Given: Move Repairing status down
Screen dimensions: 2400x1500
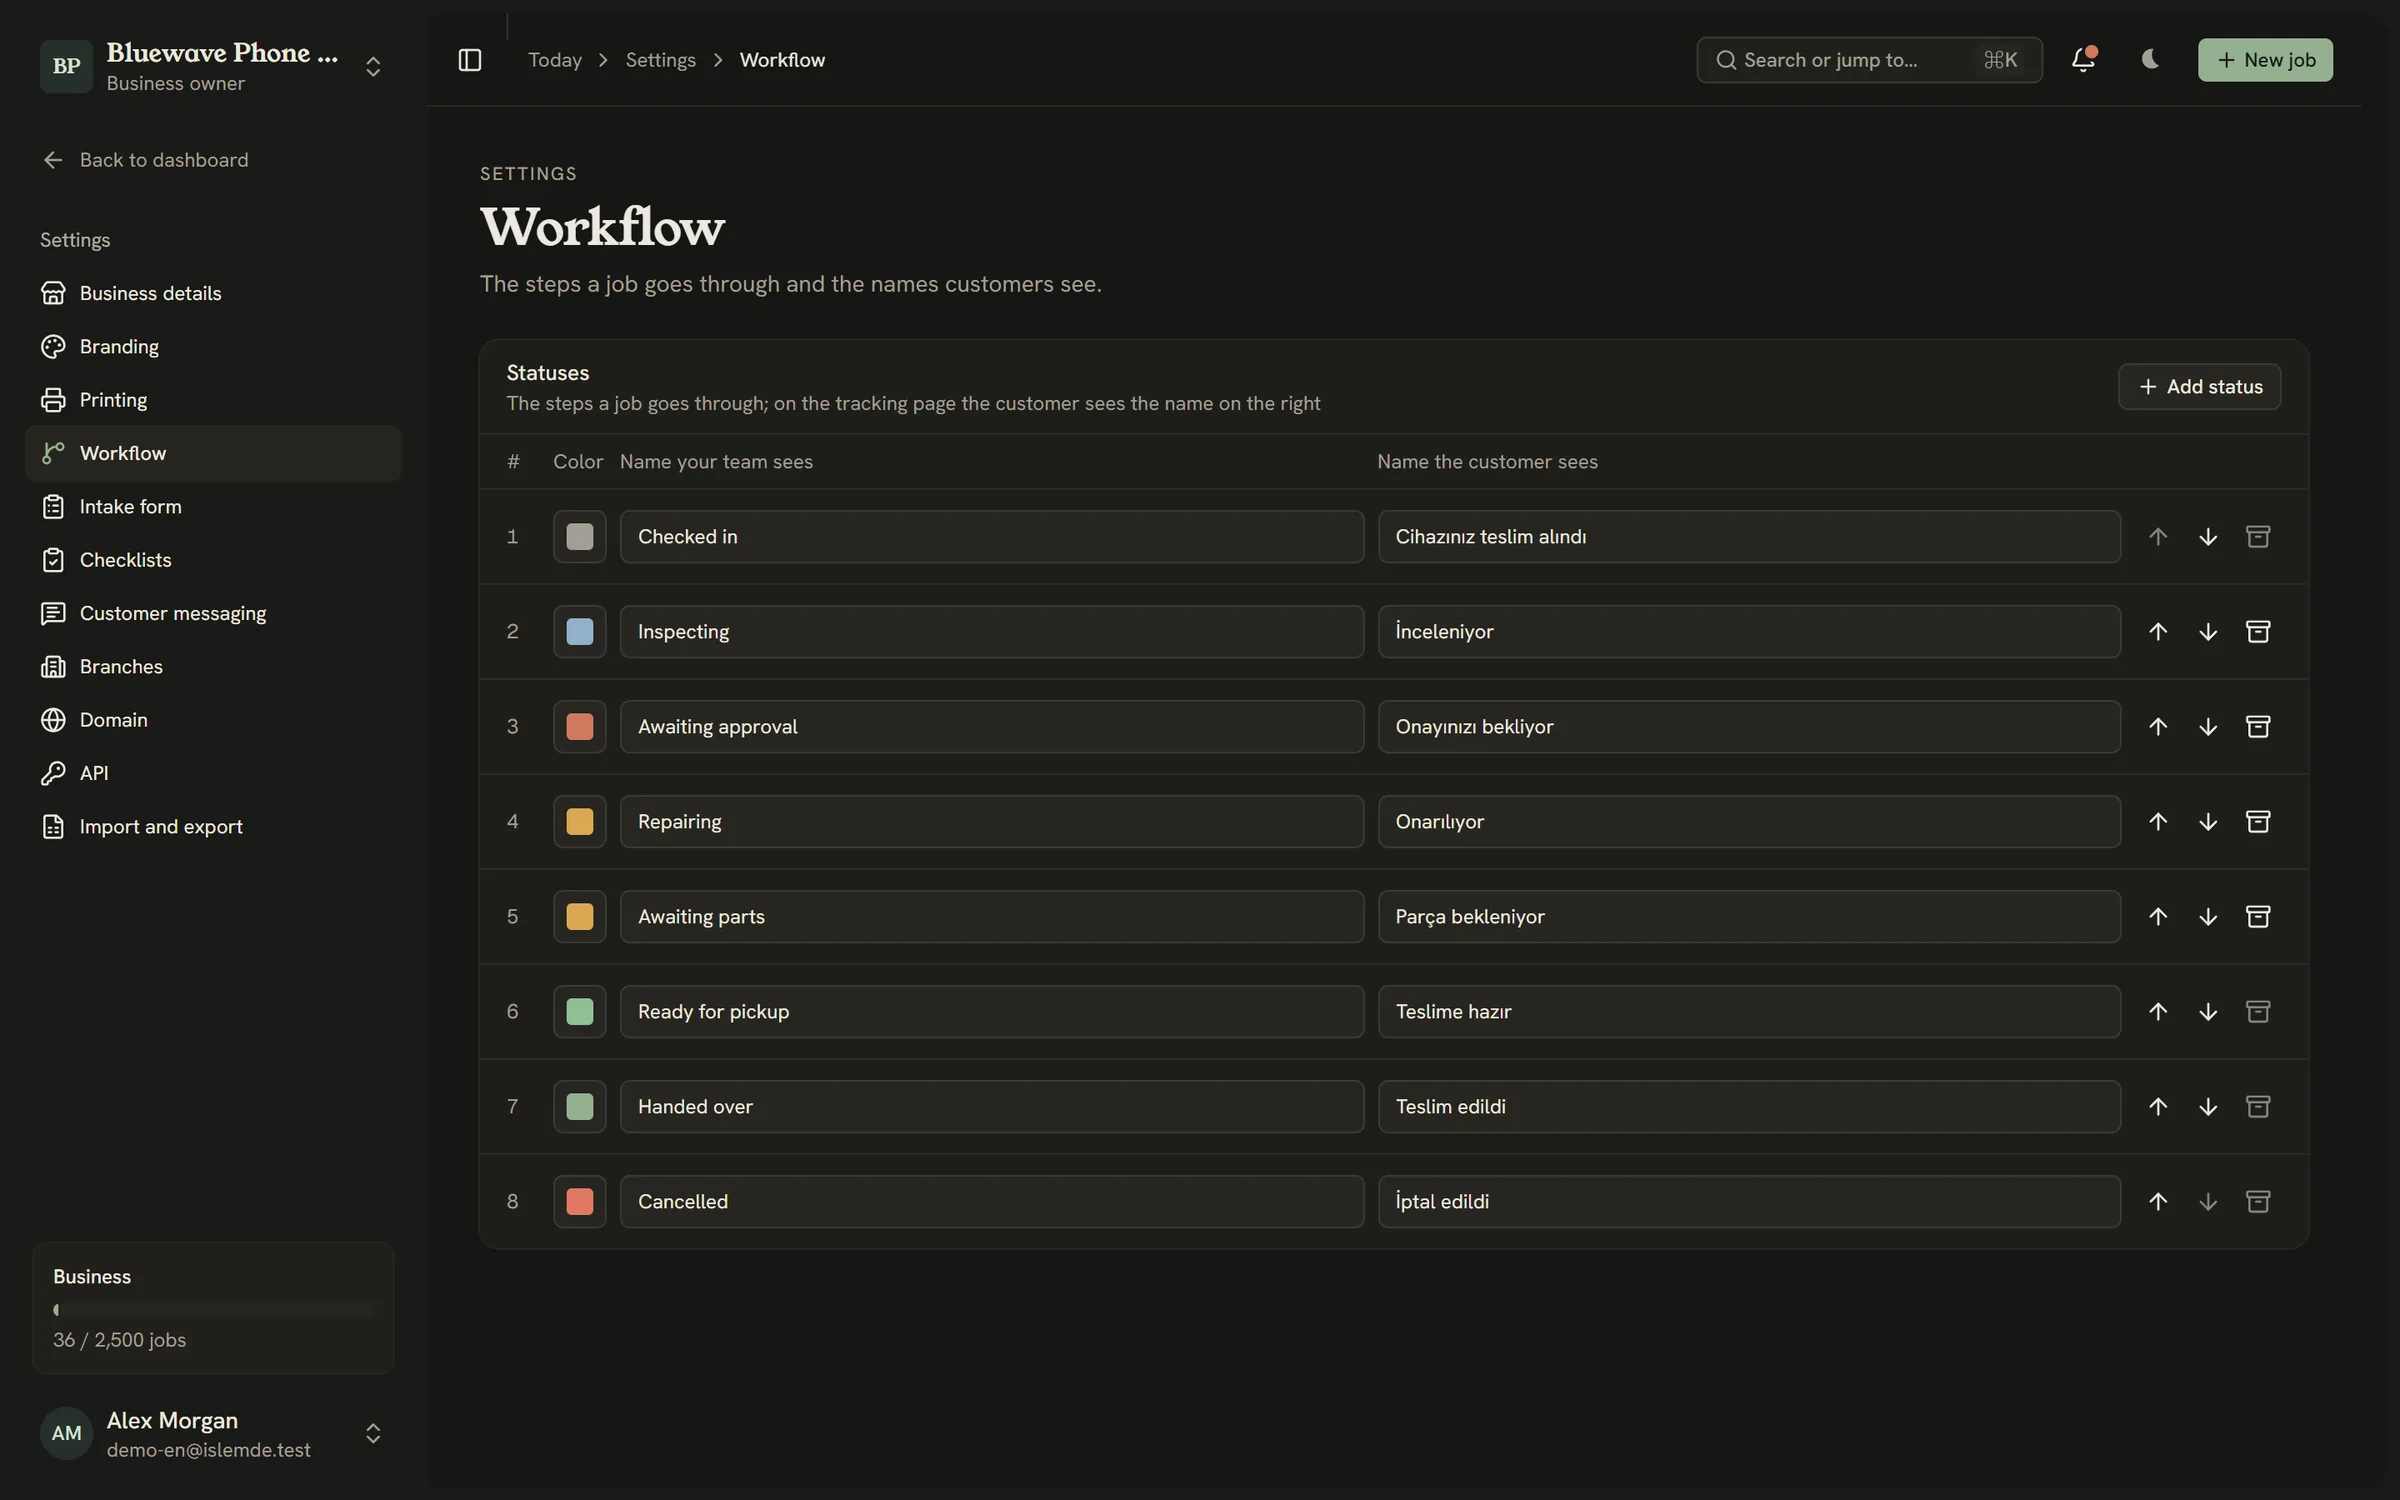Looking at the screenshot, I should tap(2208, 822).
